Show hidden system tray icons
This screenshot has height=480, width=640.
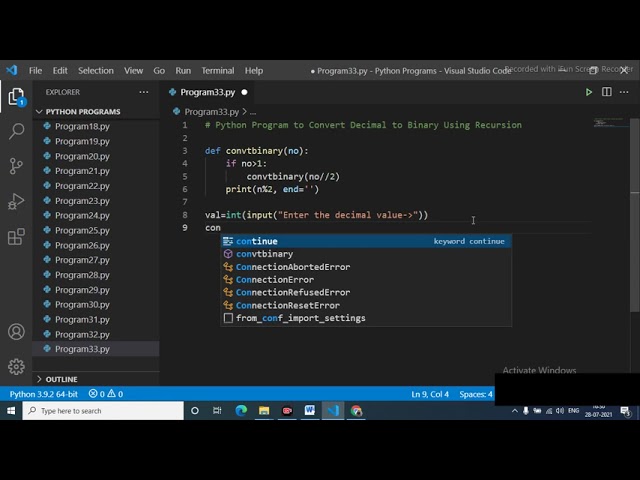click(x=515, y=411)
